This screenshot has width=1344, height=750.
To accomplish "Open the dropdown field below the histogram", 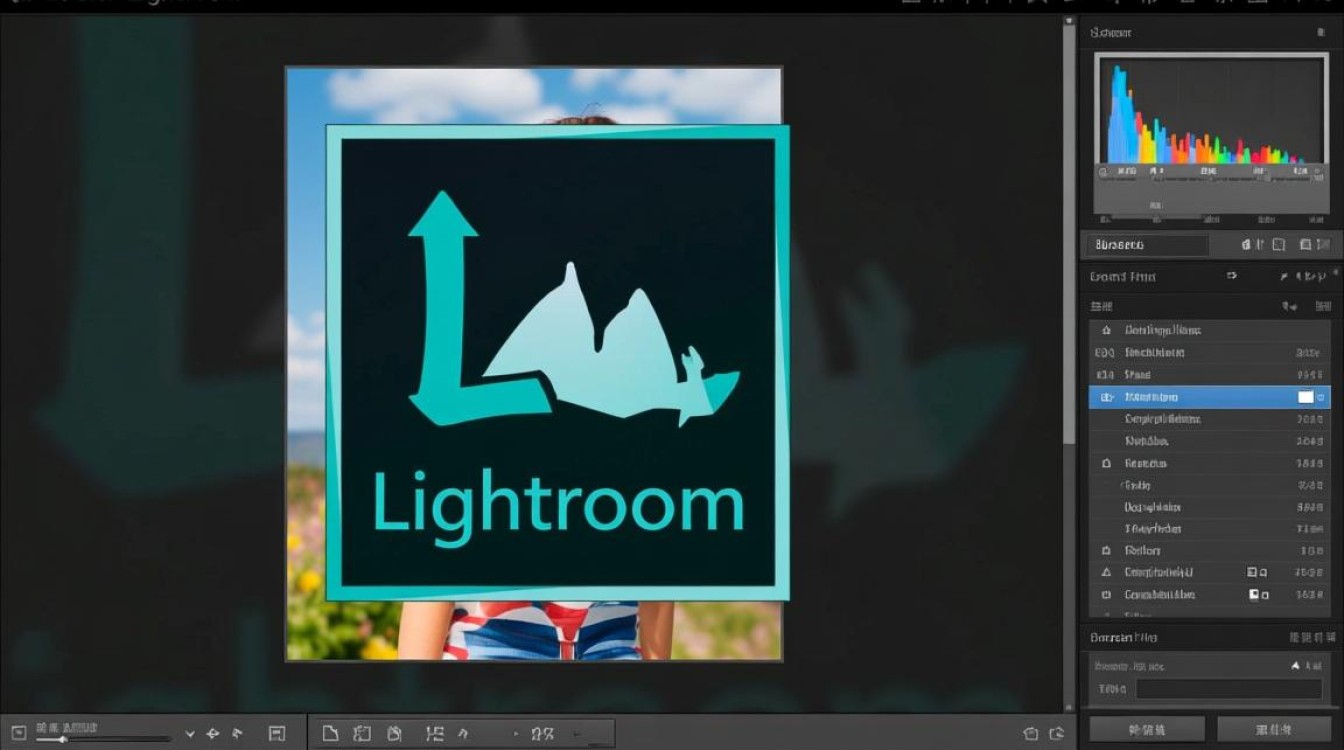I will [1148, 245].
